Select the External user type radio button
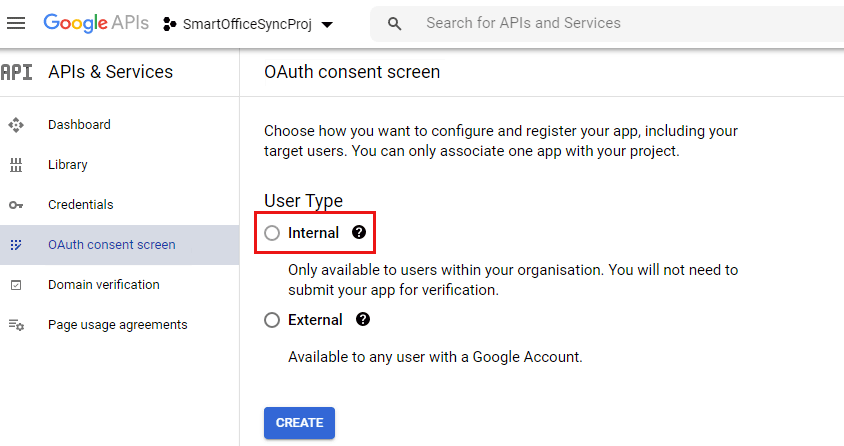This screenshot has height=446, width=844. coord(272,320)
